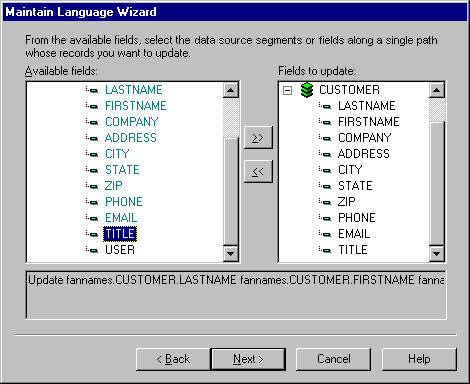The width and height of the screenshot is (470, 384).
Task: Click up arrow of Available fields scrollbar
Action: tap(231, 90)
